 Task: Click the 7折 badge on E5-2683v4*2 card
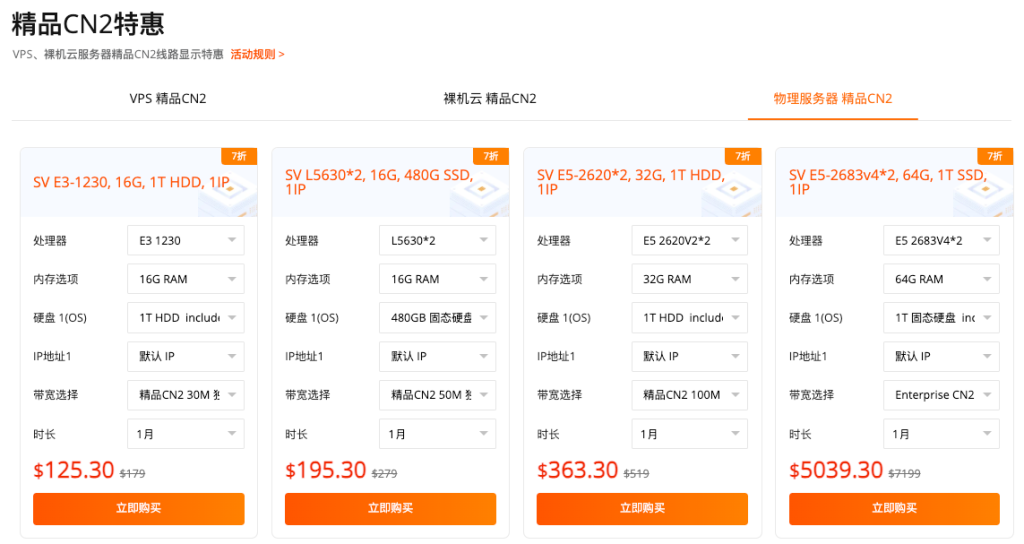(995, 156)
